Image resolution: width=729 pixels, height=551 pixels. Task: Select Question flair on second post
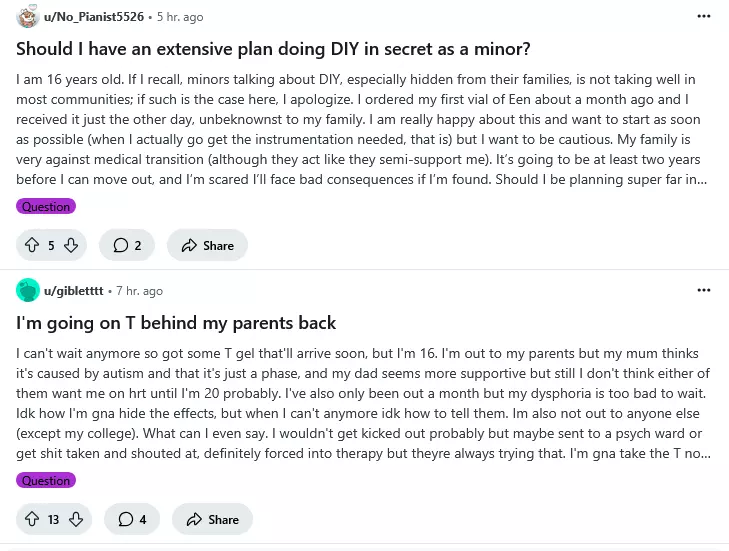[x=46, y=480]
